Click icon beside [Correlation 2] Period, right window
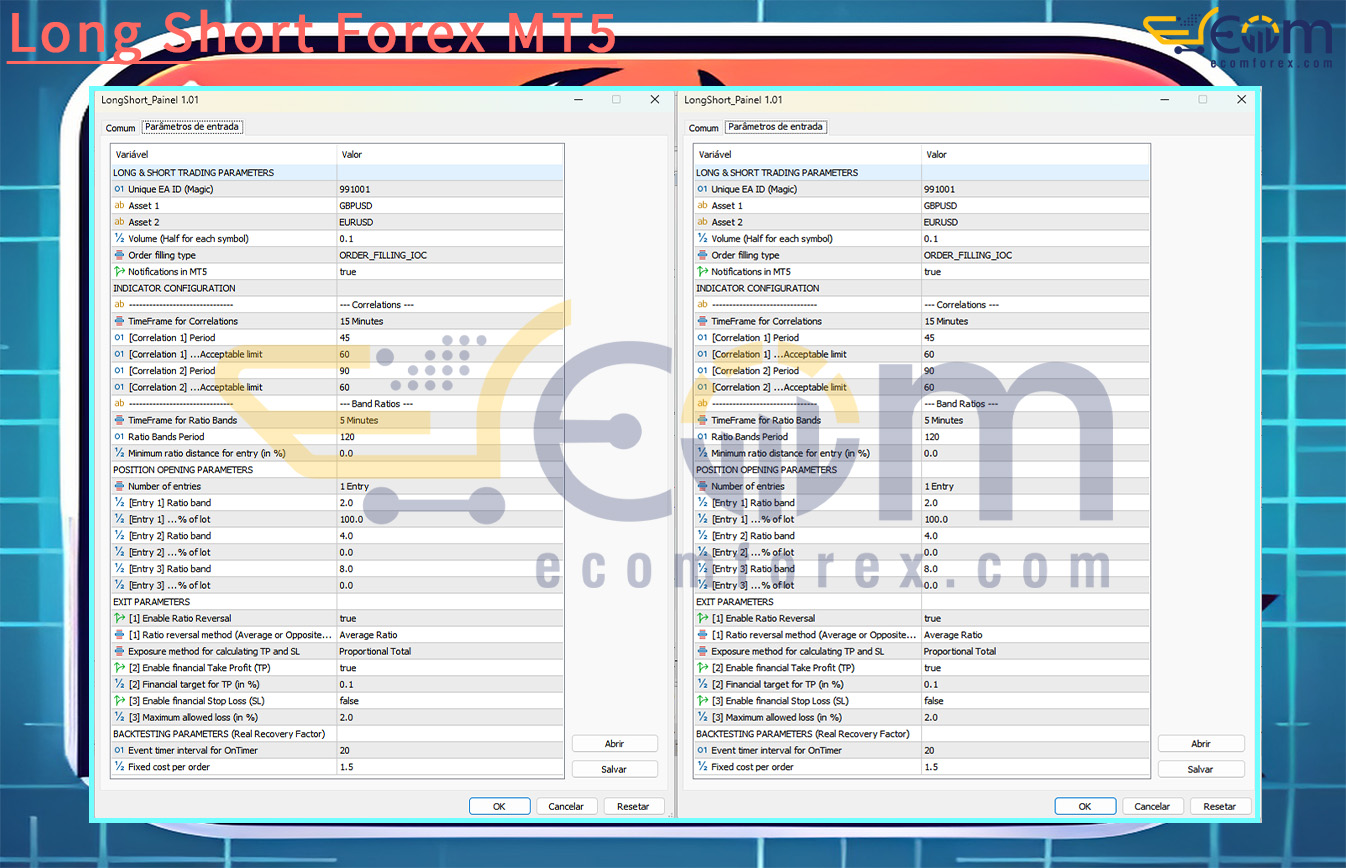Screen dimensions: 1346x868 point(702,371)
